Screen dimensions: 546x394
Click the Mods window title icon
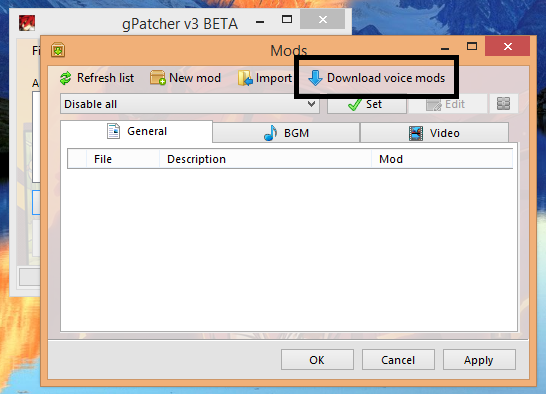point(58,50)
